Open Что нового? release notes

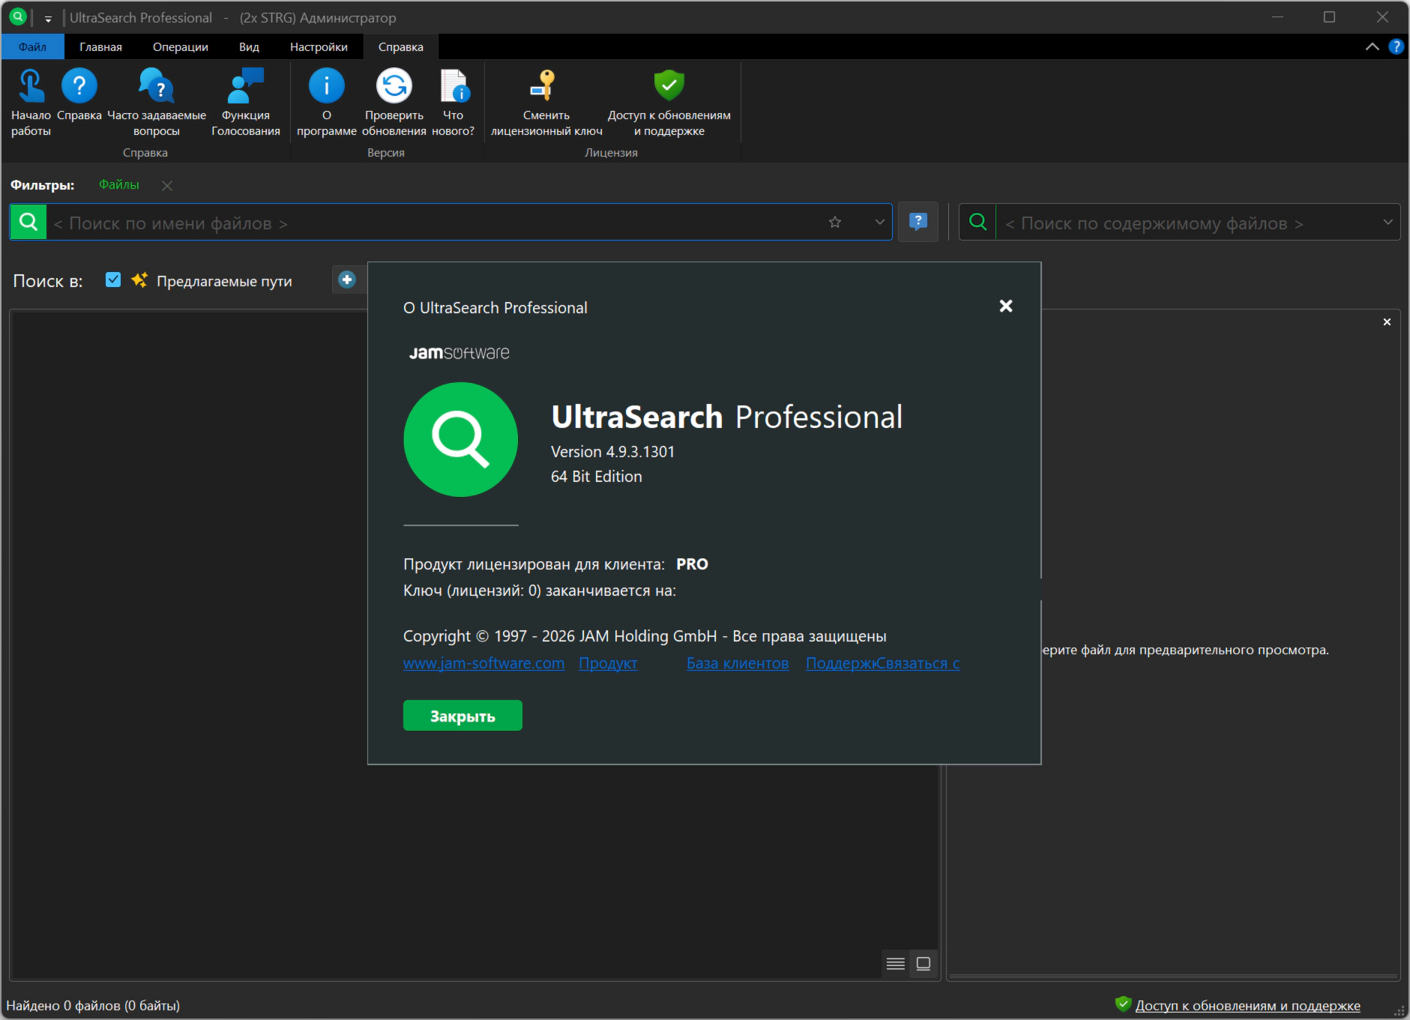pyautogui.click(x=453, y=102)
